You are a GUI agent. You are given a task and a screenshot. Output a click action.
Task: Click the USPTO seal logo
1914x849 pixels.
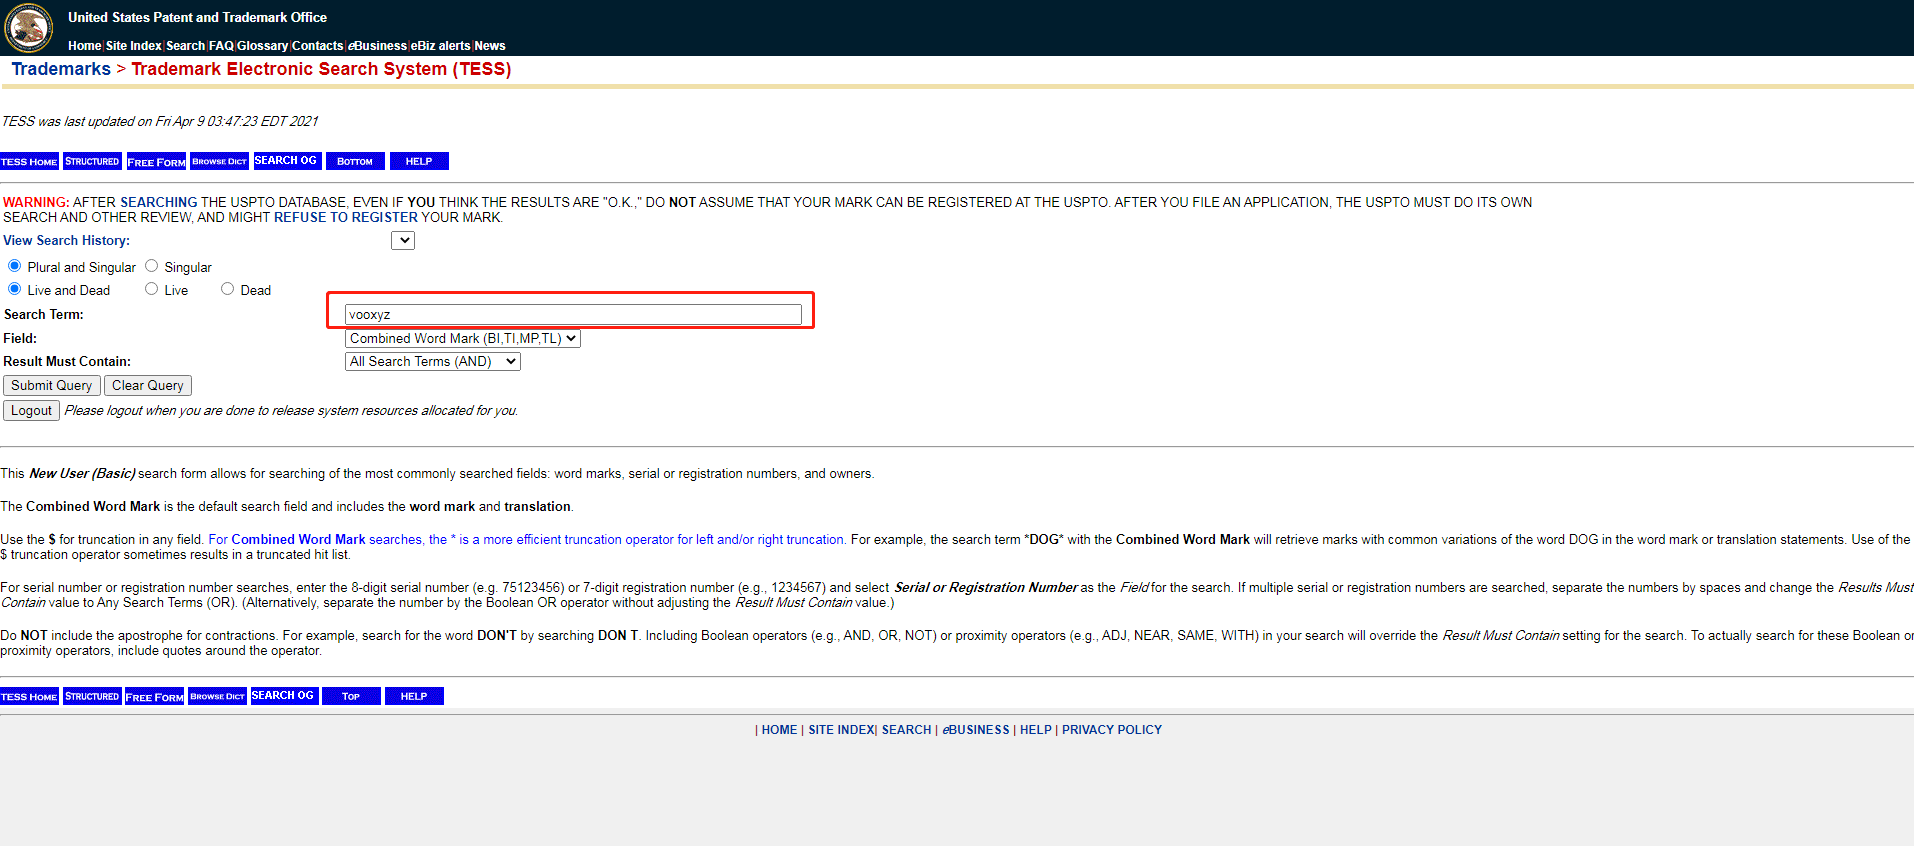tap(29, 28)
